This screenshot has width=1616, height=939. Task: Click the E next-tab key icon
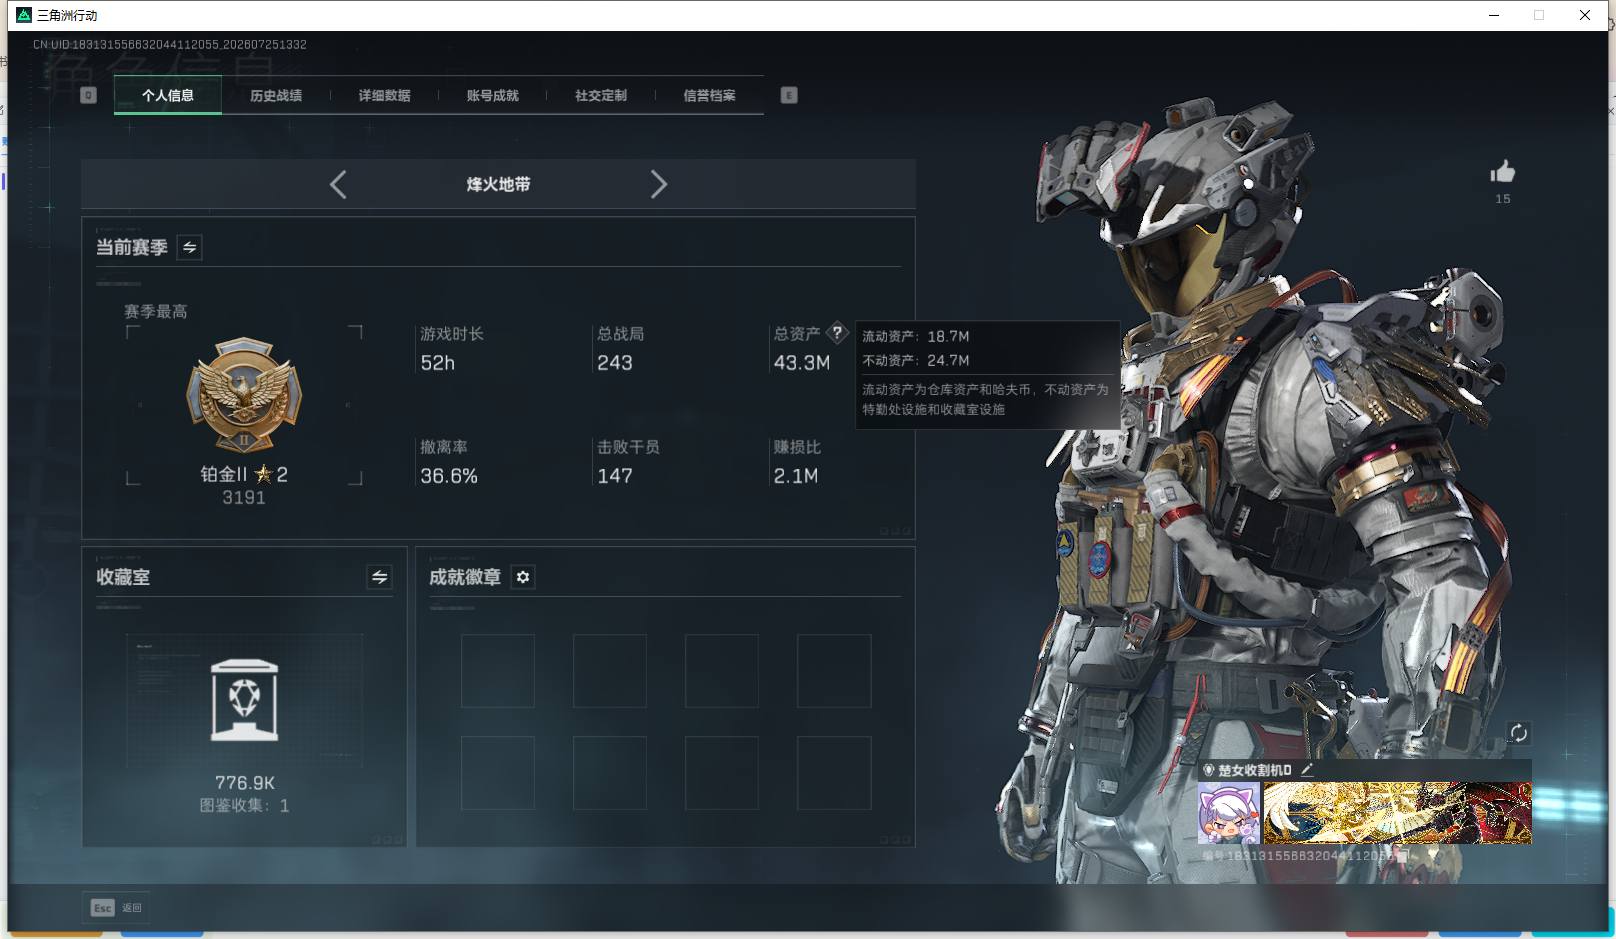789,95
